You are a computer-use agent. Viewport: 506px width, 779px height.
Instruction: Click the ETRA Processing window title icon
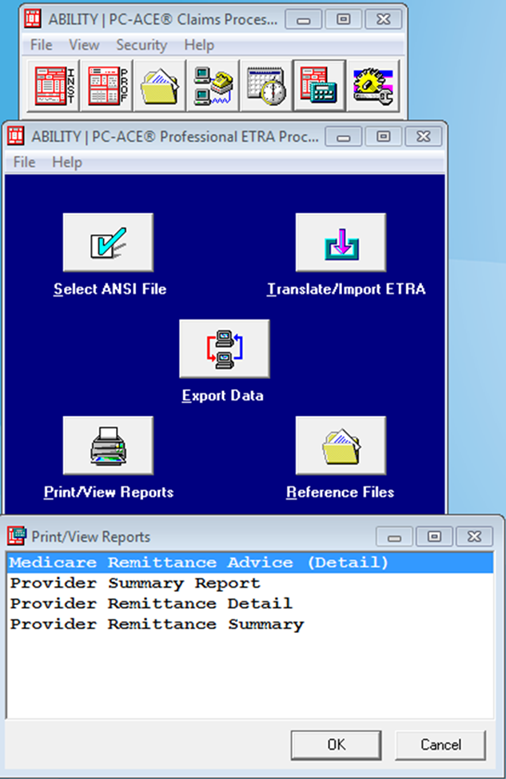[16, 136]
